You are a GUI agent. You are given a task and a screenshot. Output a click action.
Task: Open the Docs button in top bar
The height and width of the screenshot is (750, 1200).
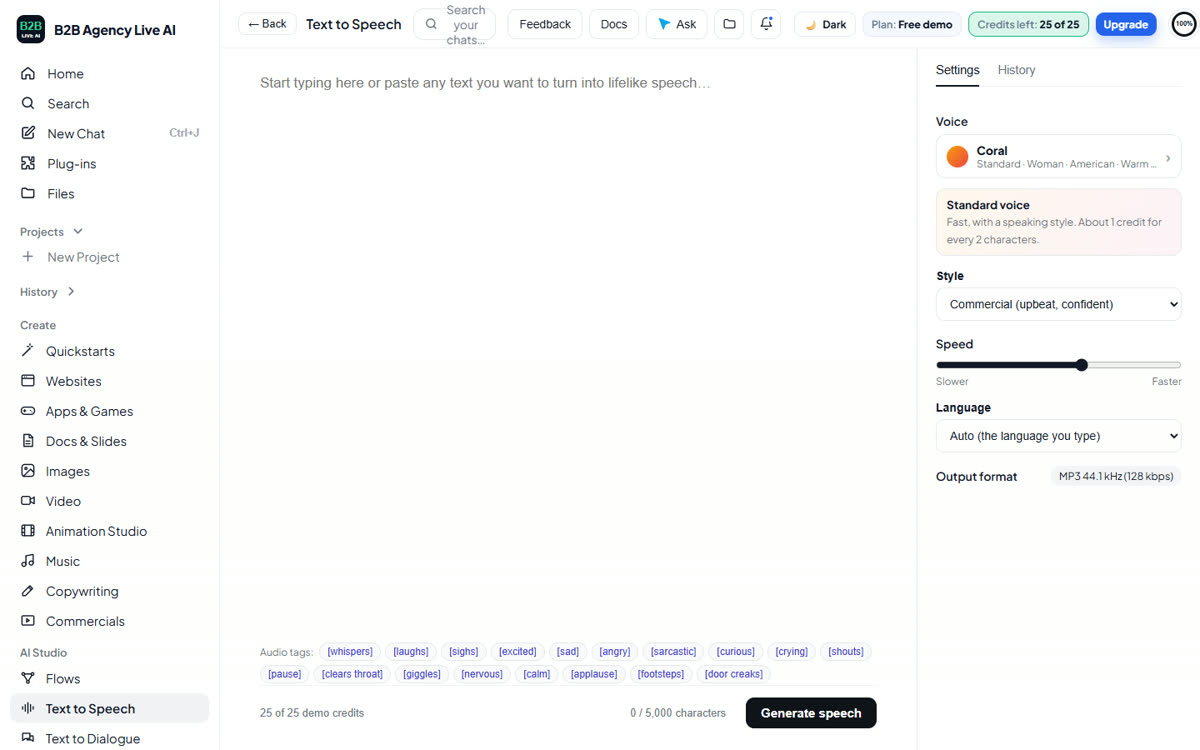pyautogui.click(x=614, y=24)
